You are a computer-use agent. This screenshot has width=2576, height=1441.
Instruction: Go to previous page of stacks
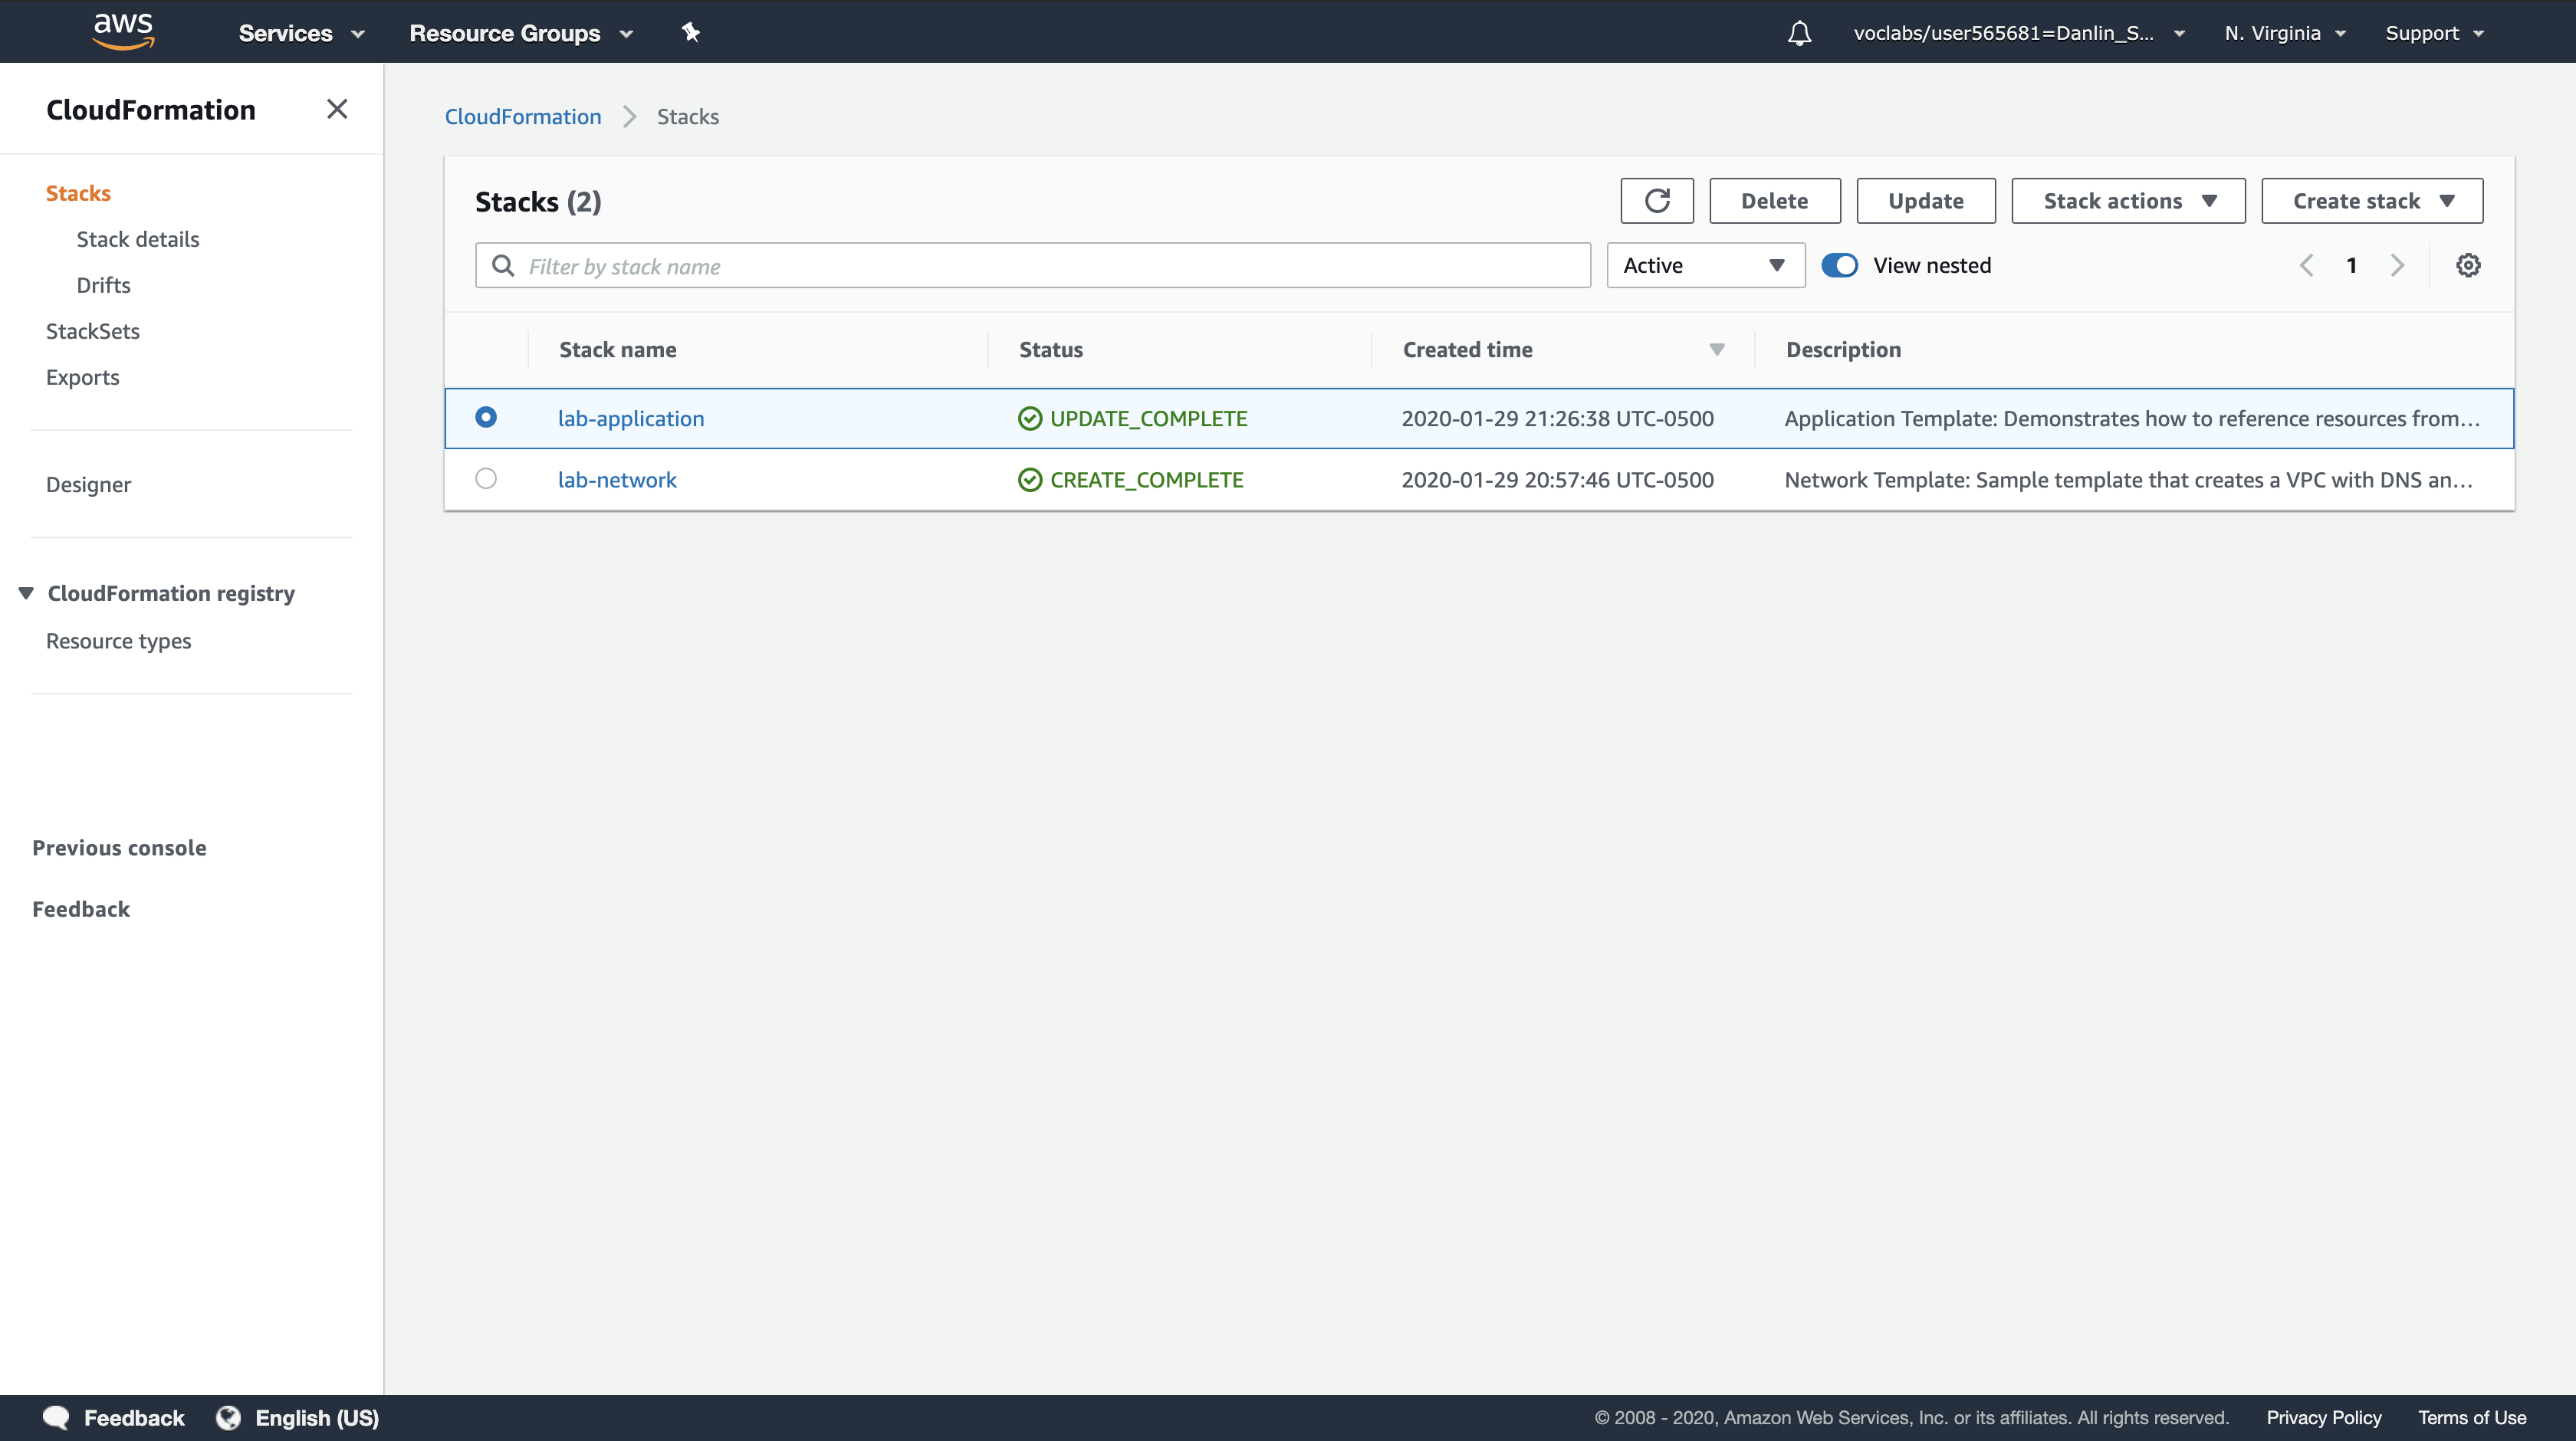click(2306, 265)
